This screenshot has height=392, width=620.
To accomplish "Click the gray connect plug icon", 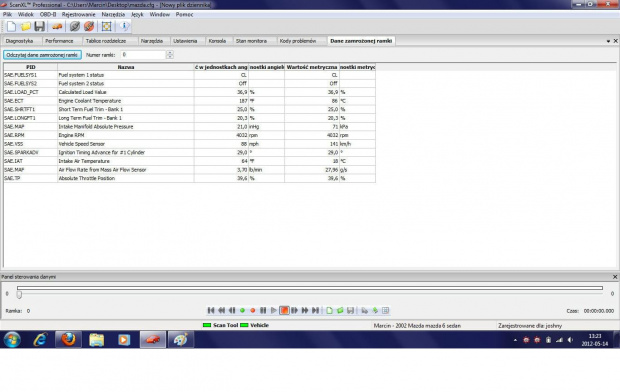I will point(75,27).
